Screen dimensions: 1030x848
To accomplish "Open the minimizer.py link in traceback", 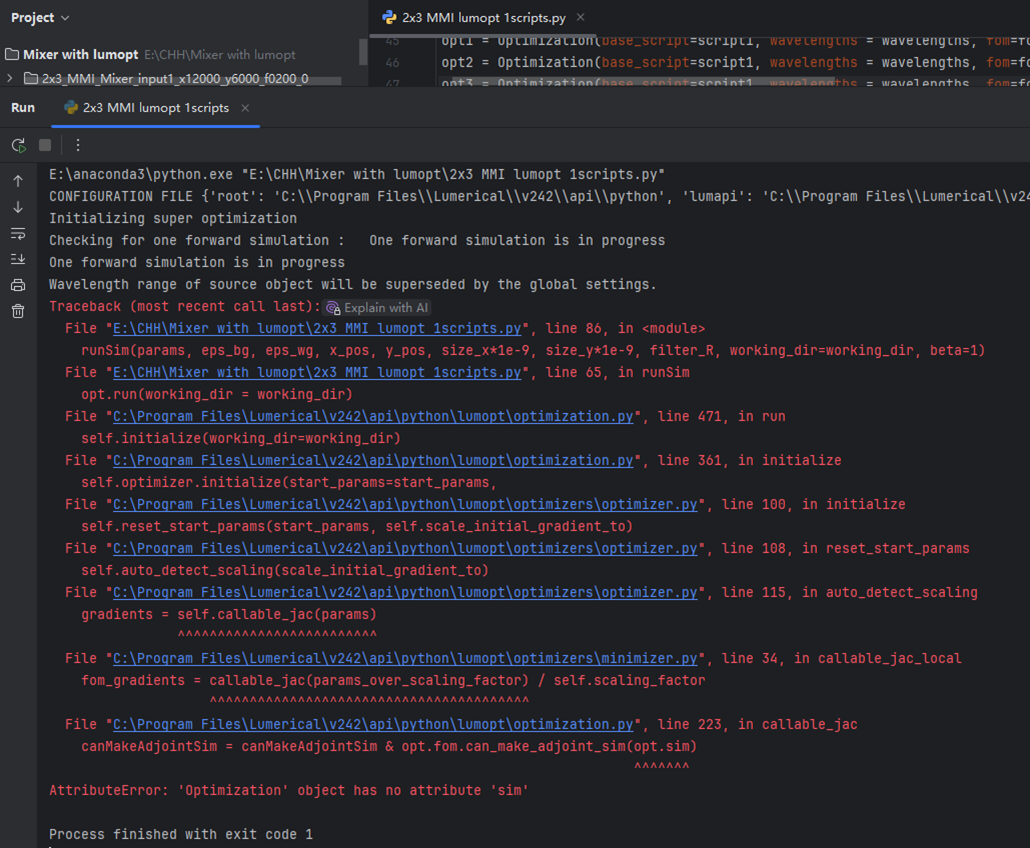I will pos(405,658).
